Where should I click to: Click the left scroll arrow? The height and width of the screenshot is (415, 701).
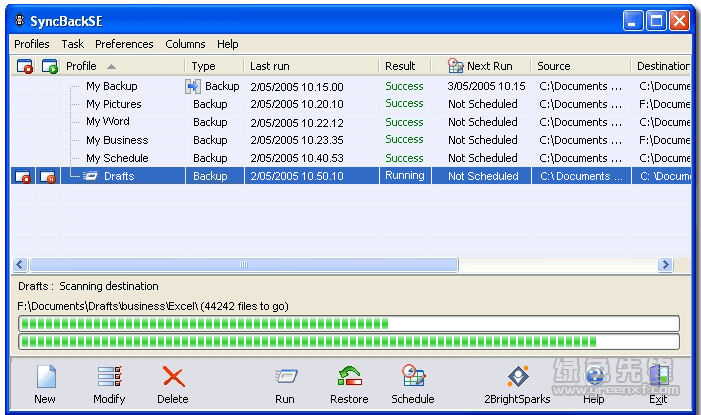pos(20,265)
